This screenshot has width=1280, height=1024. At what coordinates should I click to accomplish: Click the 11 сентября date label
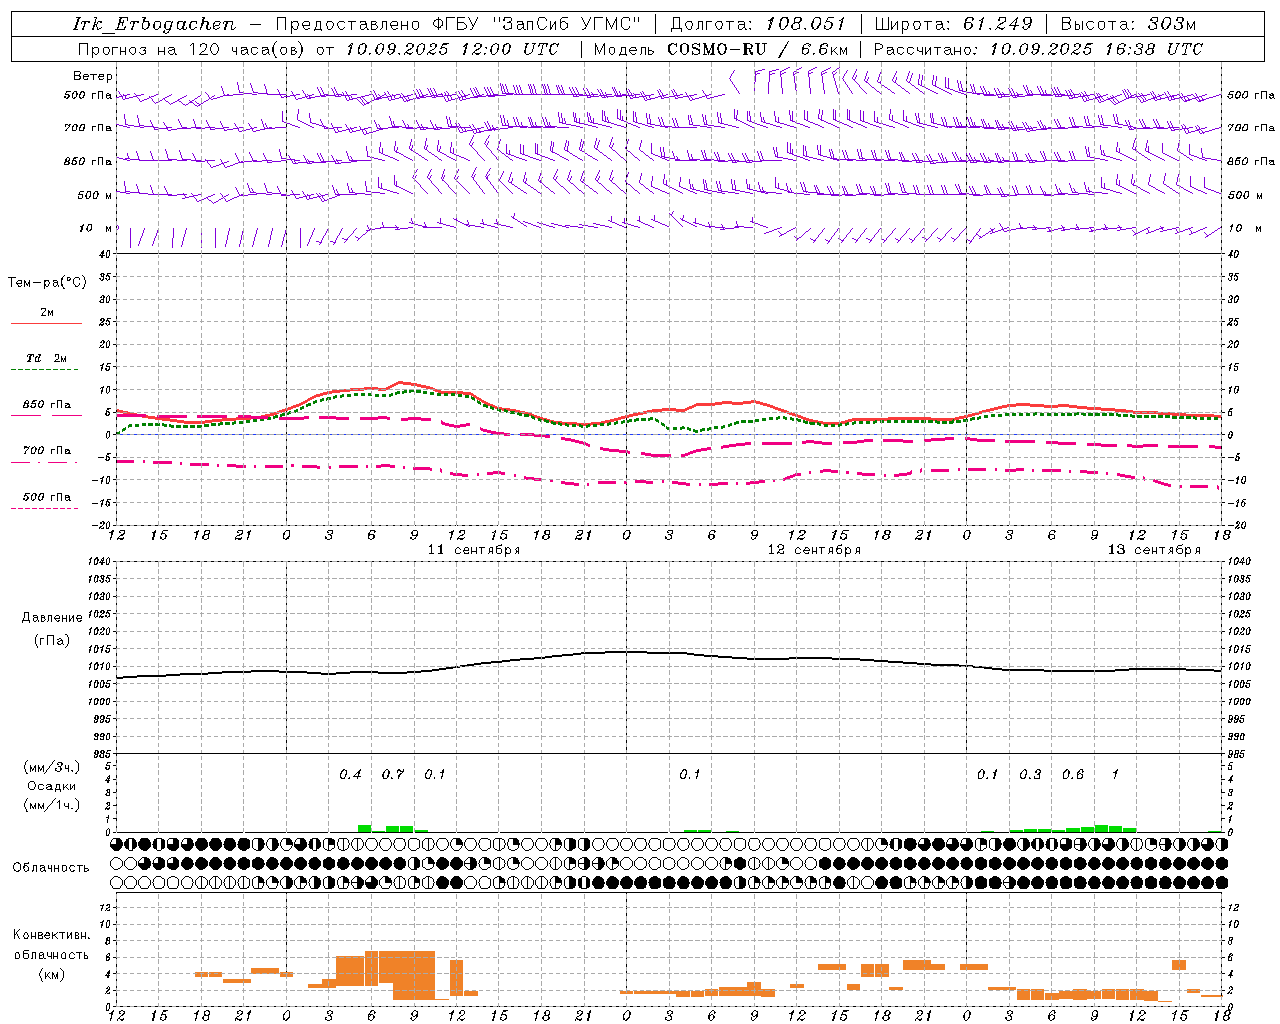click(474, 550)
